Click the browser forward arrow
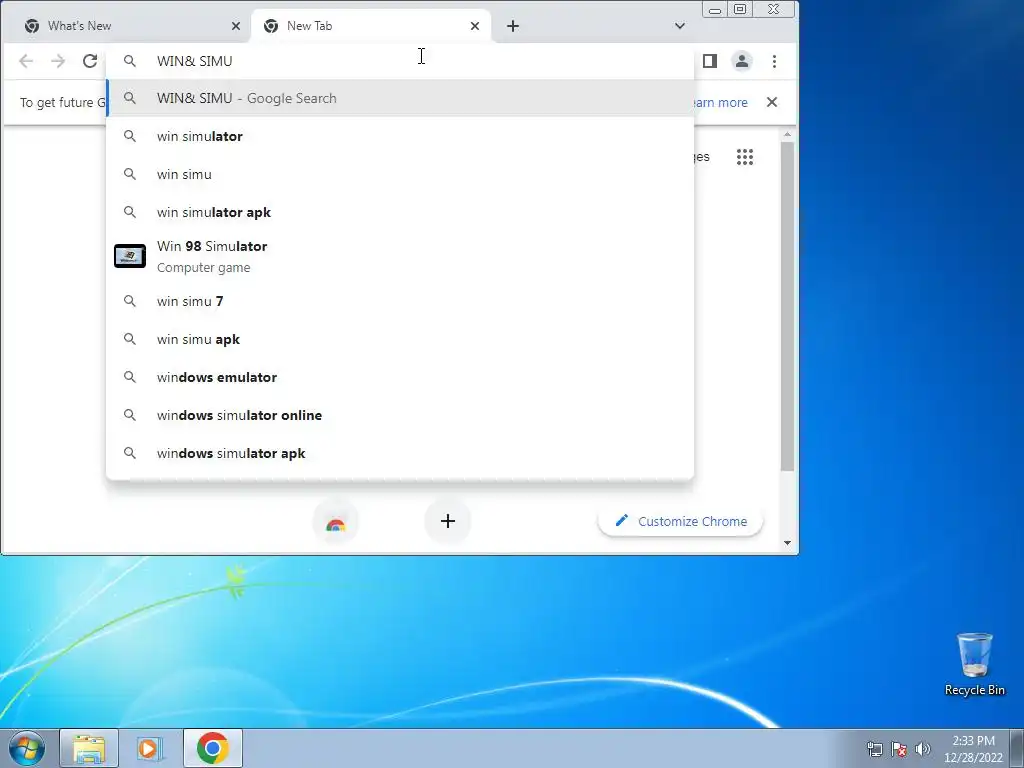Image resolution: width=1024 pixels, height=768 pixels. [58, 61]
